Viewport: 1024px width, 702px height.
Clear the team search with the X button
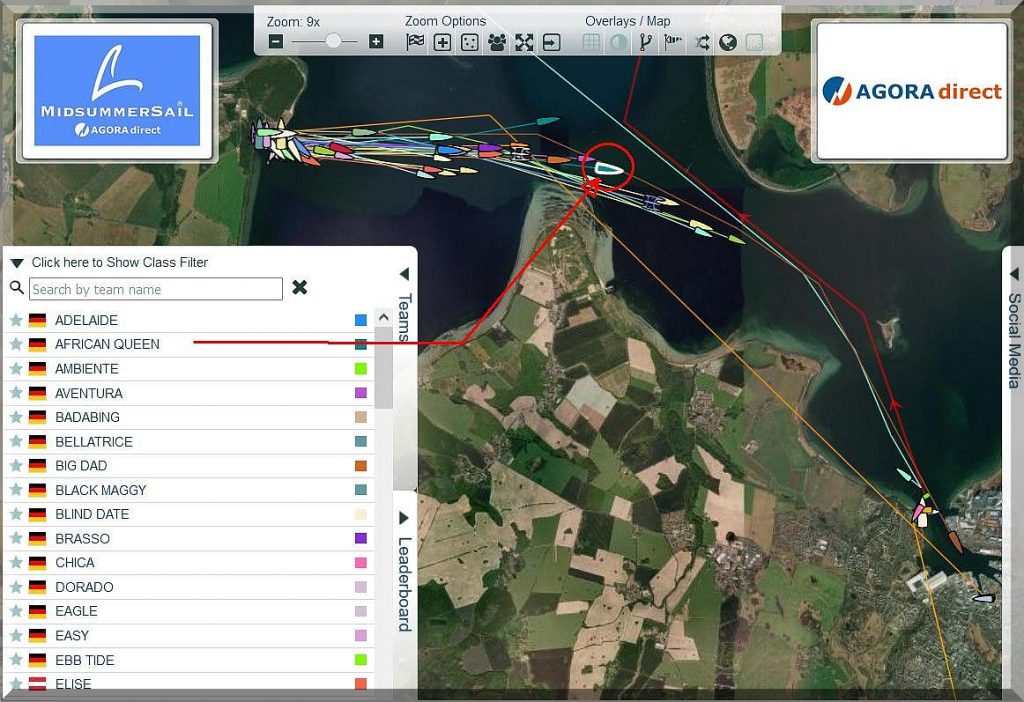pyautogui.click(x=299, y=288)
